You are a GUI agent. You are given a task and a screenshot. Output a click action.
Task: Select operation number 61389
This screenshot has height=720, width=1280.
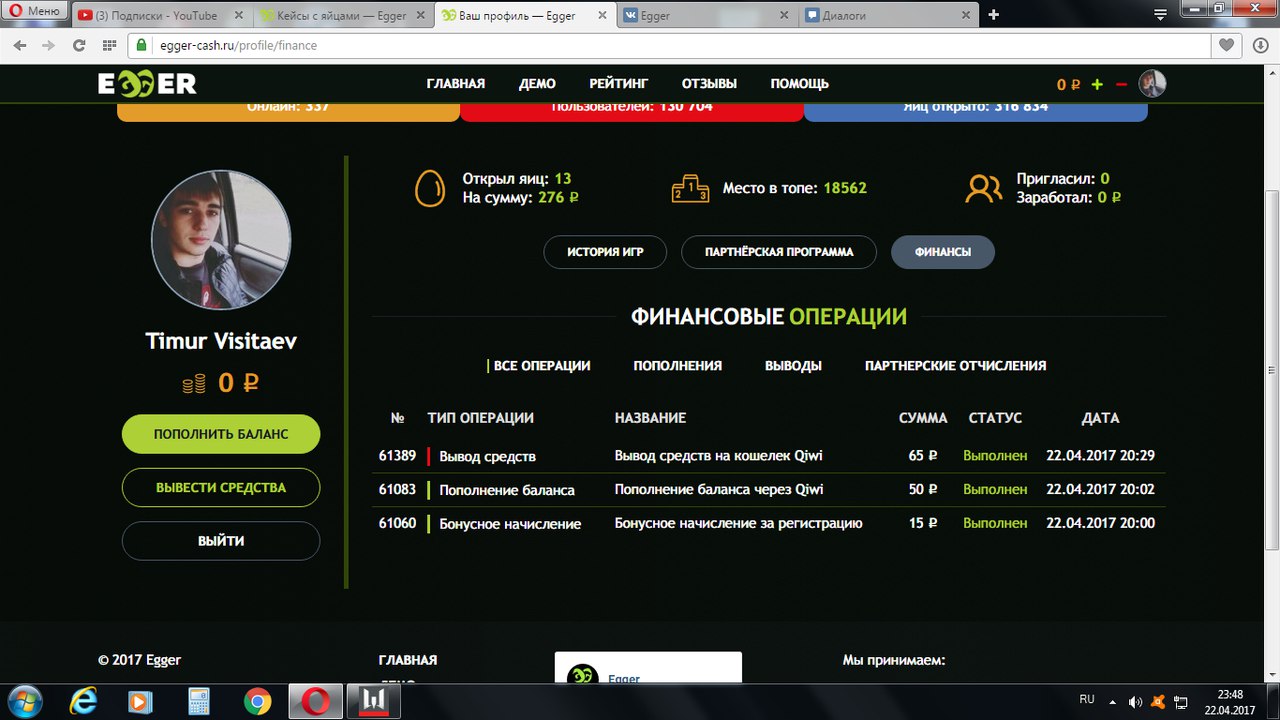coord(397,456)
